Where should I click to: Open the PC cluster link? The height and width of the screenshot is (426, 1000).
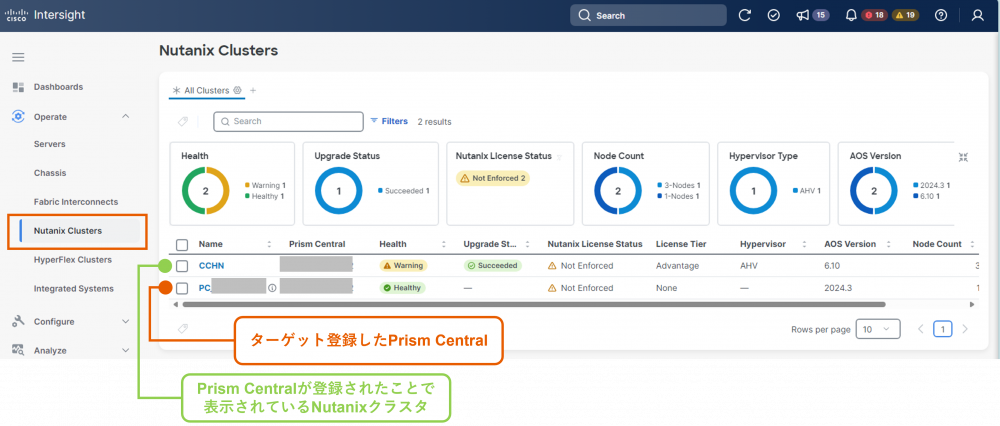point(204,288)
